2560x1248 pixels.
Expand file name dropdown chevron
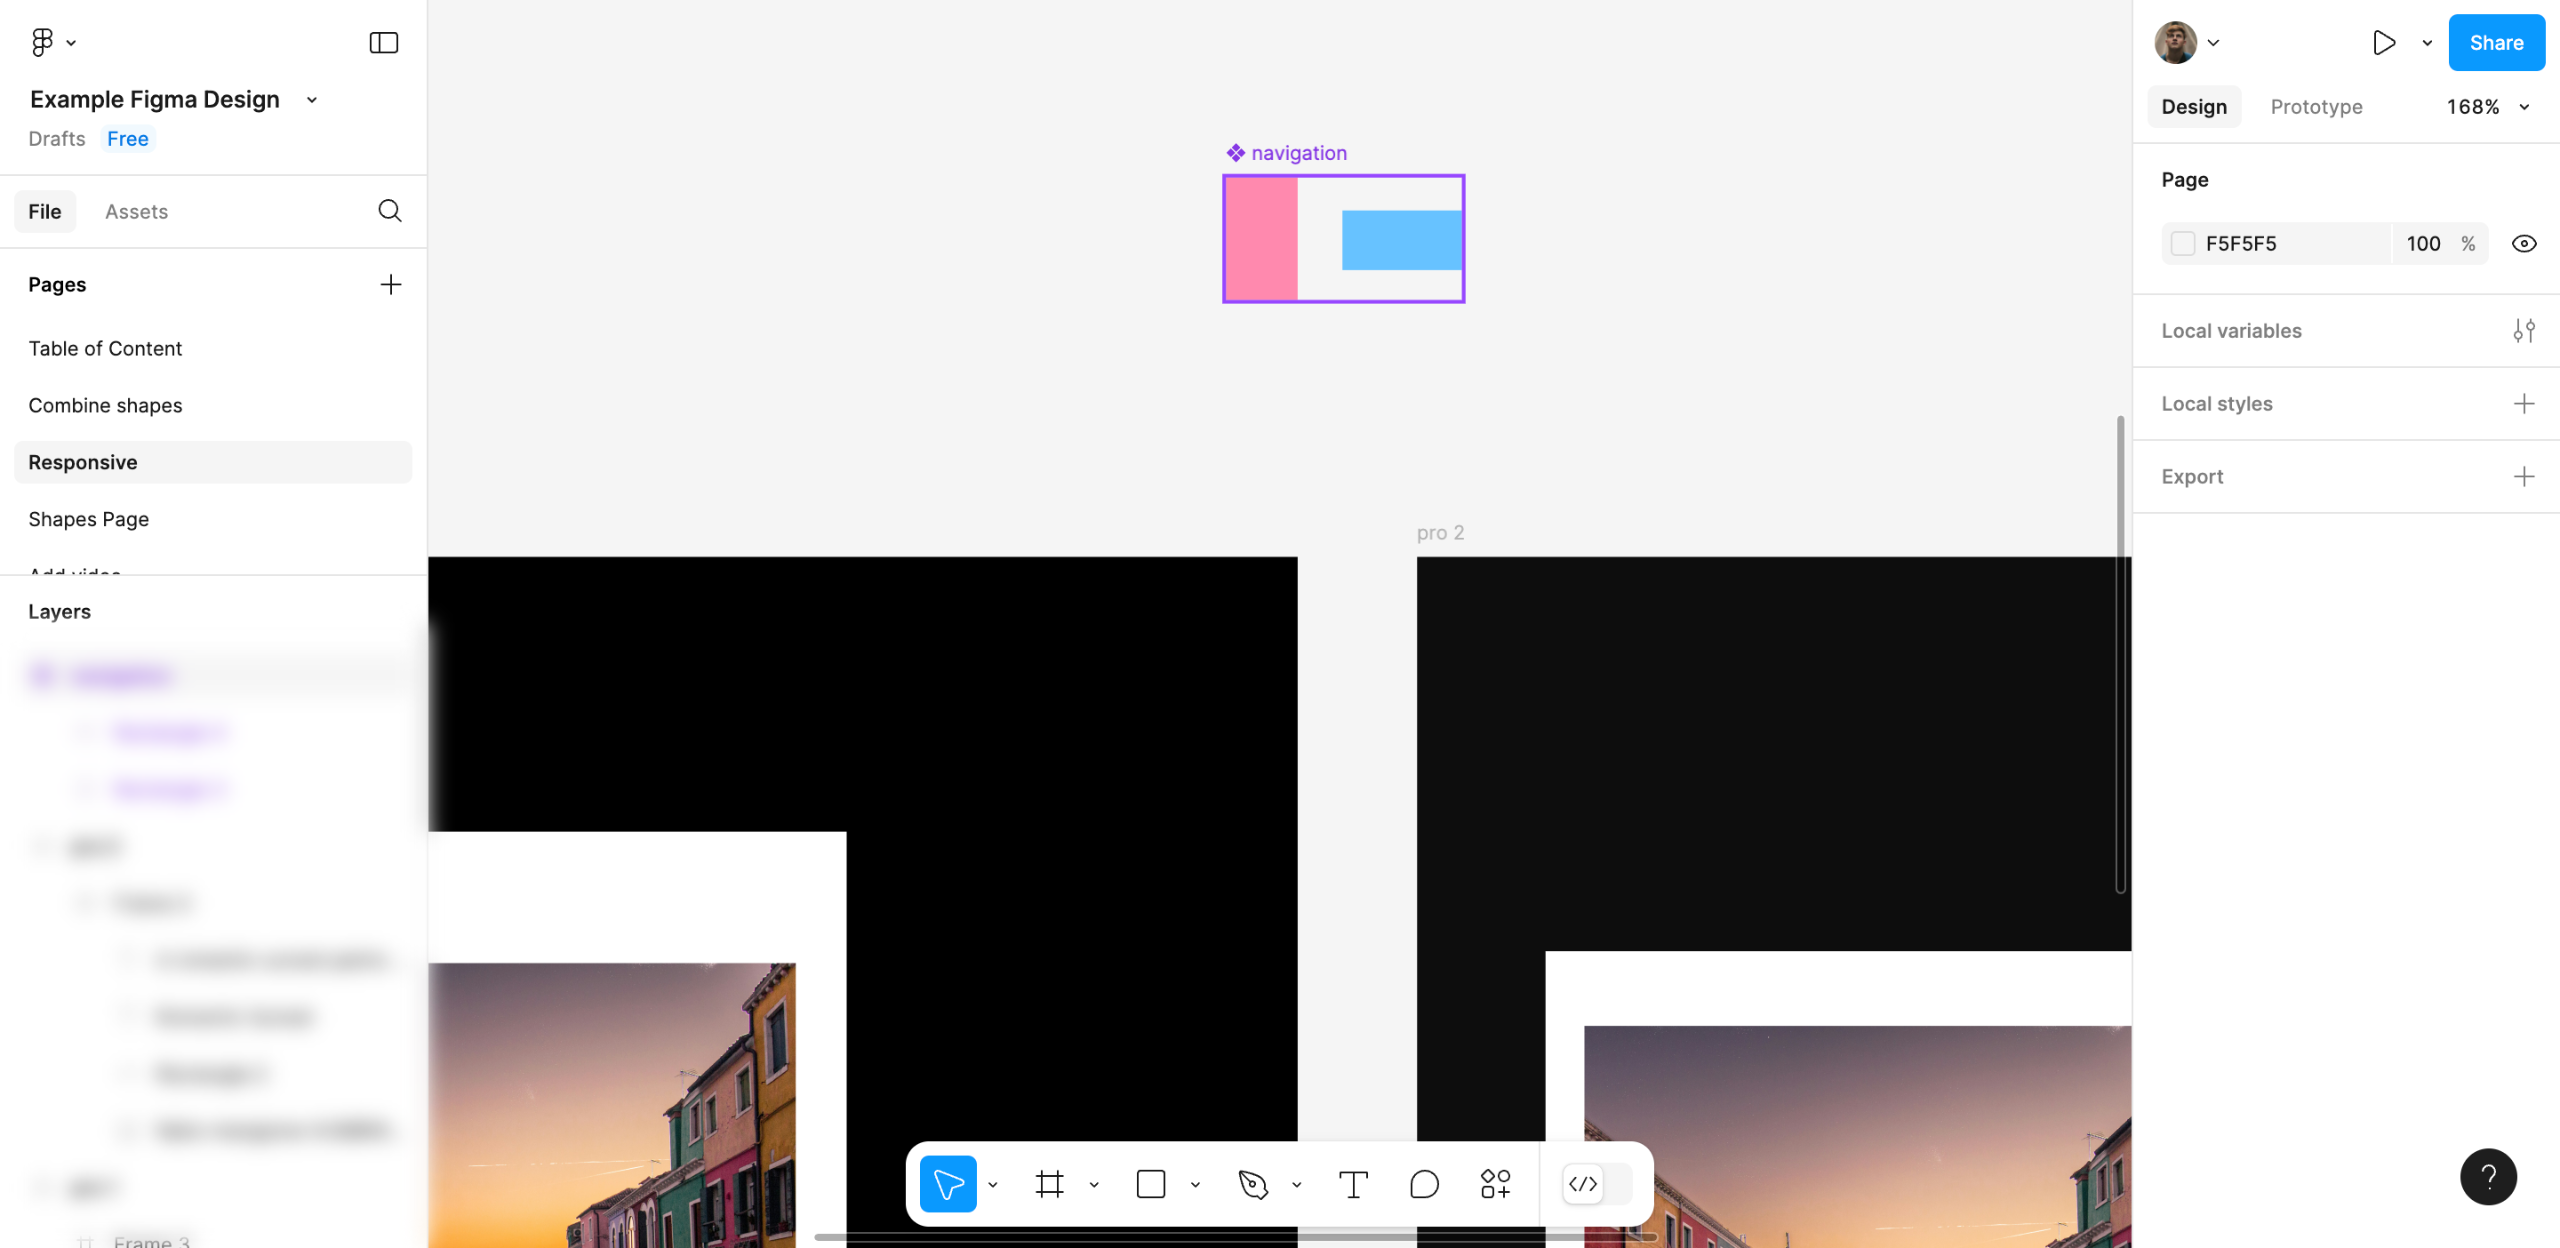(x=312, y=100)
